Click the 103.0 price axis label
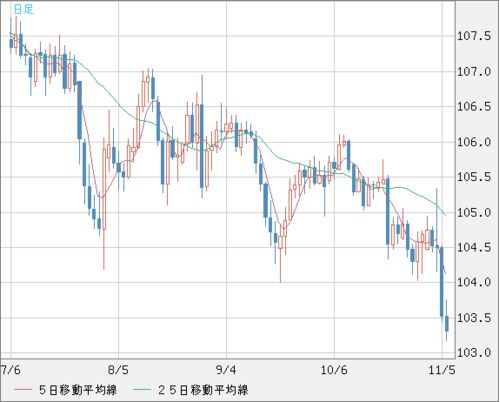Image resolution: width=500 pixels, height=402 pixels. click(x=474, y=353)
